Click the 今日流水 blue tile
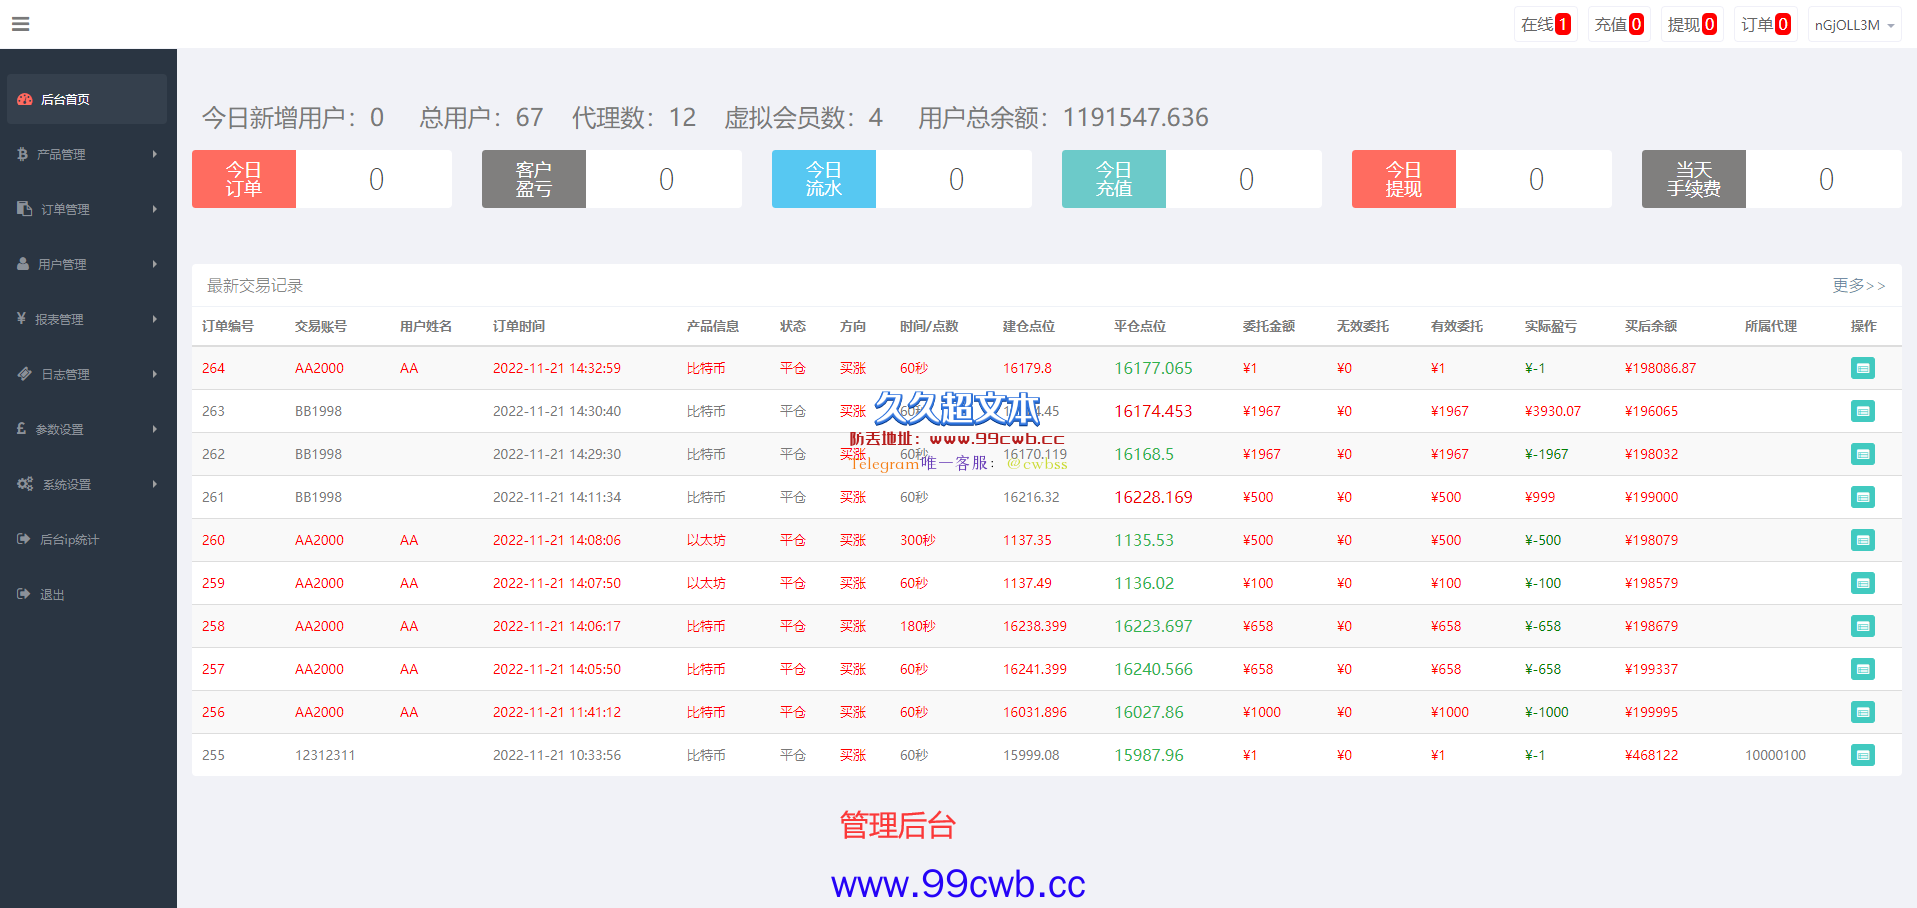 point(824,179)
